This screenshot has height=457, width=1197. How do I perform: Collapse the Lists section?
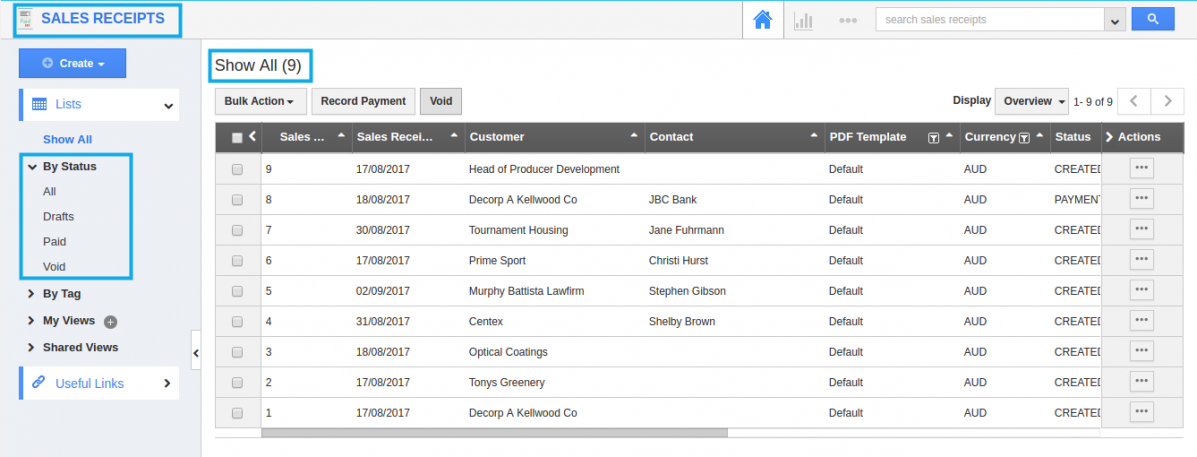coord(169,106)
